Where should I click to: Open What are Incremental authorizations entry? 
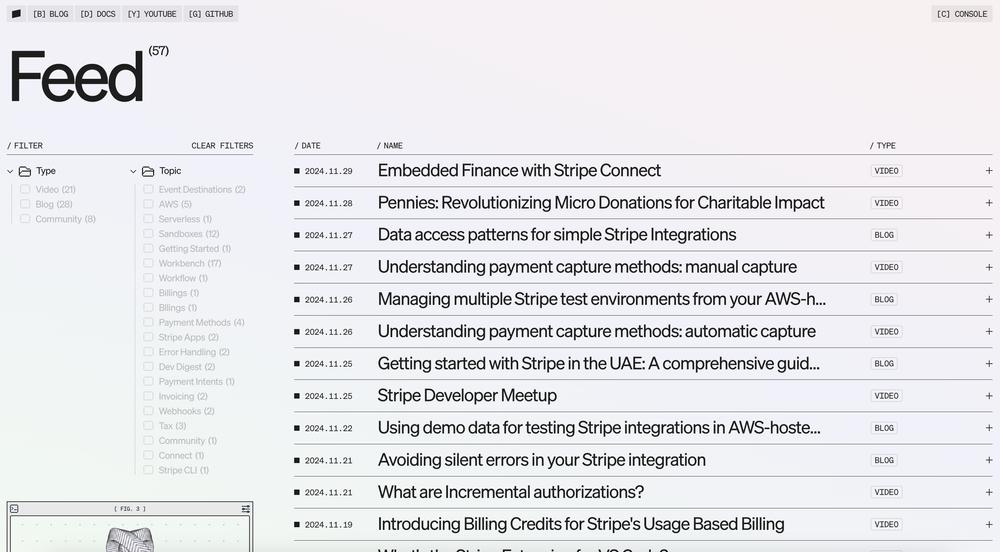(511, 492)
